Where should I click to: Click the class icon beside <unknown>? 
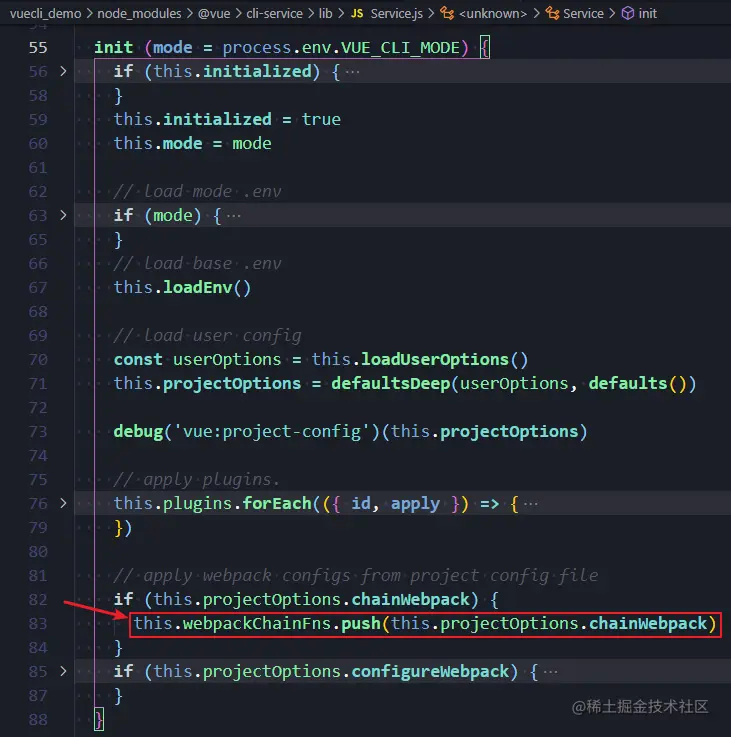click(447, 14)
